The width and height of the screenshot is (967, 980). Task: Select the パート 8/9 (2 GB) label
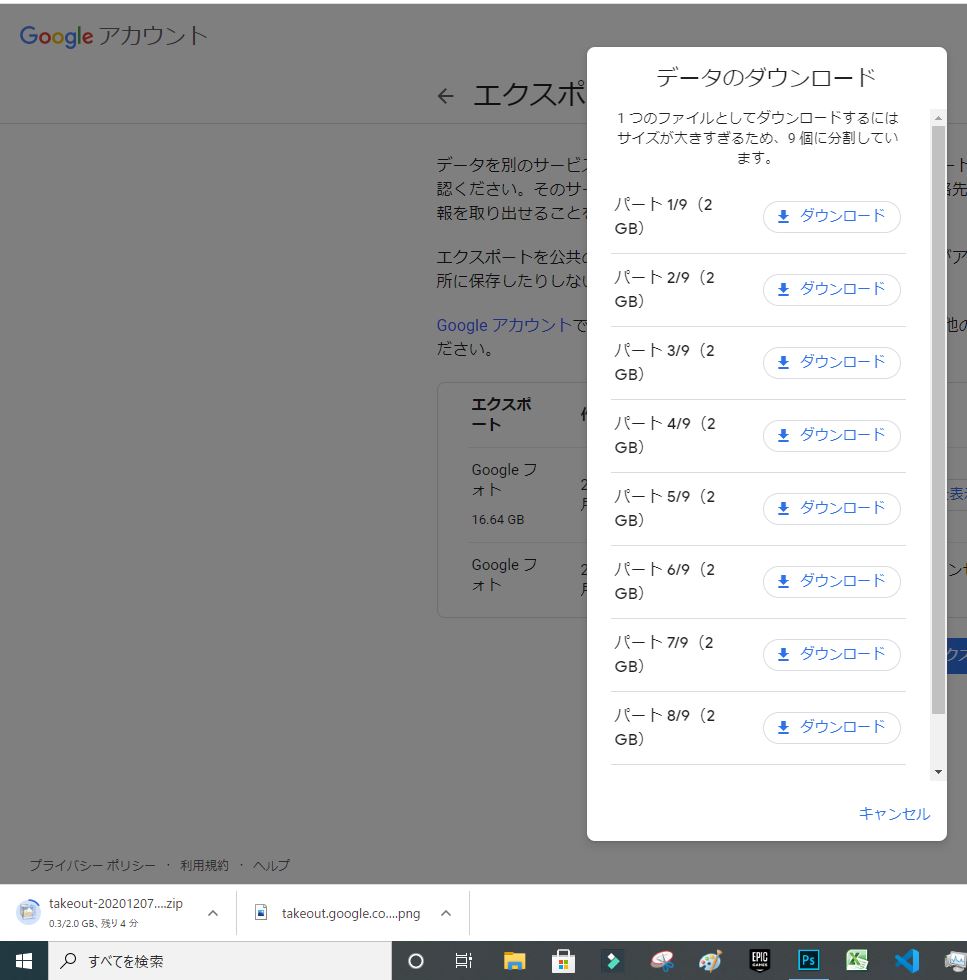[x=663, y=728]
